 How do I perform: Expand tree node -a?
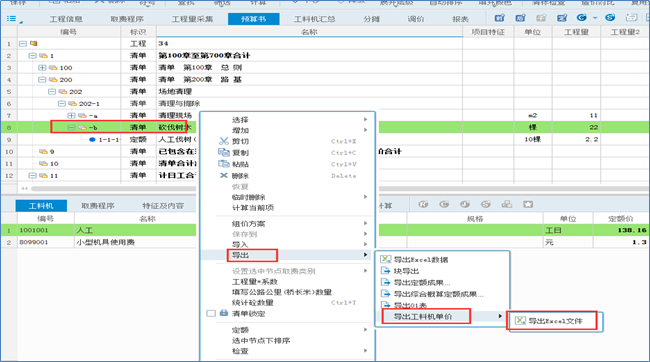pos(71,115)
